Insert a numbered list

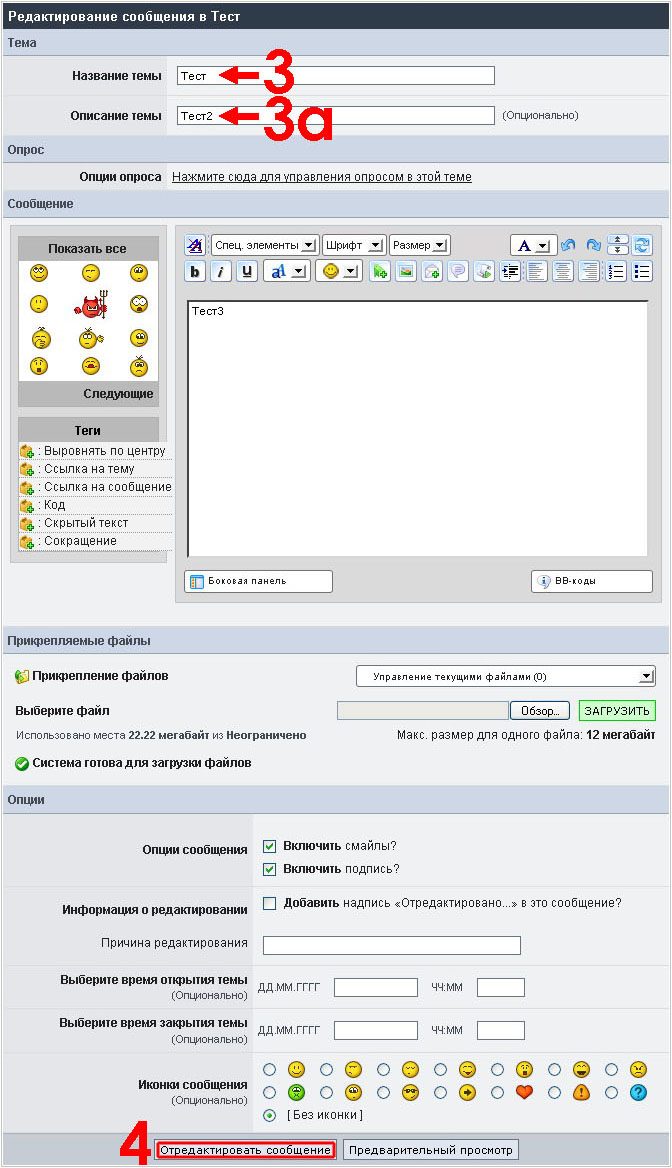tap(616, 271)
